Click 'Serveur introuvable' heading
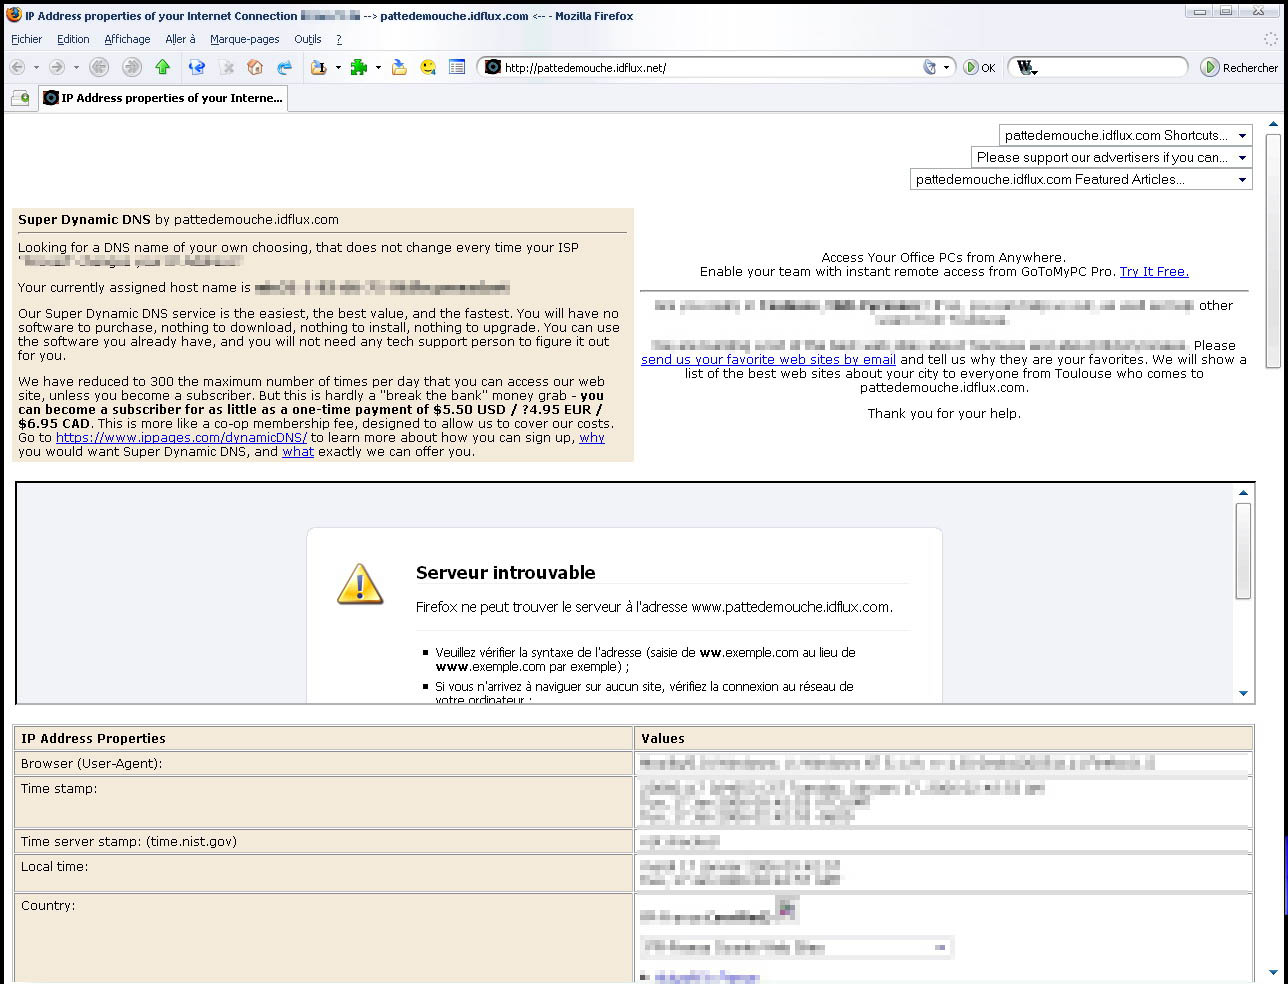 tap(505, 572)
